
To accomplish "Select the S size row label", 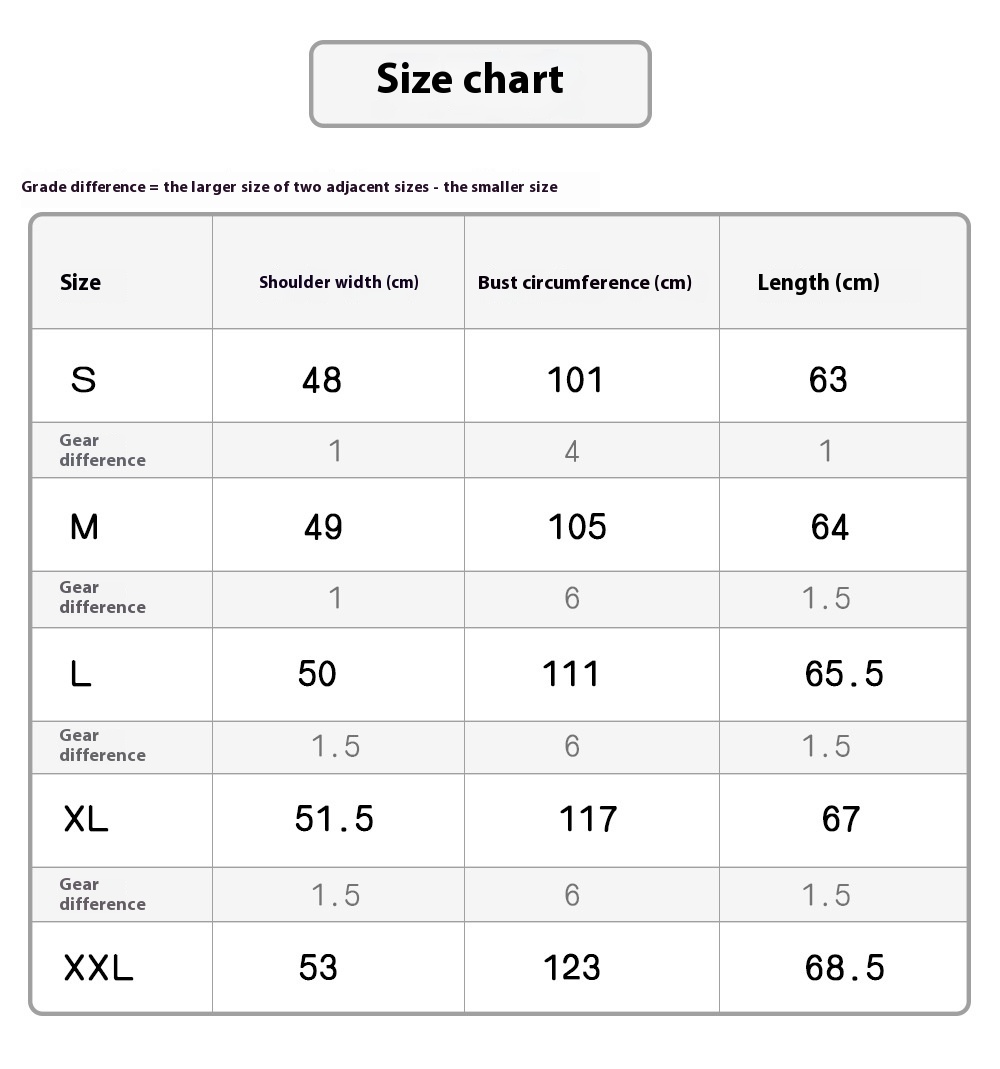I will [84, 380].
